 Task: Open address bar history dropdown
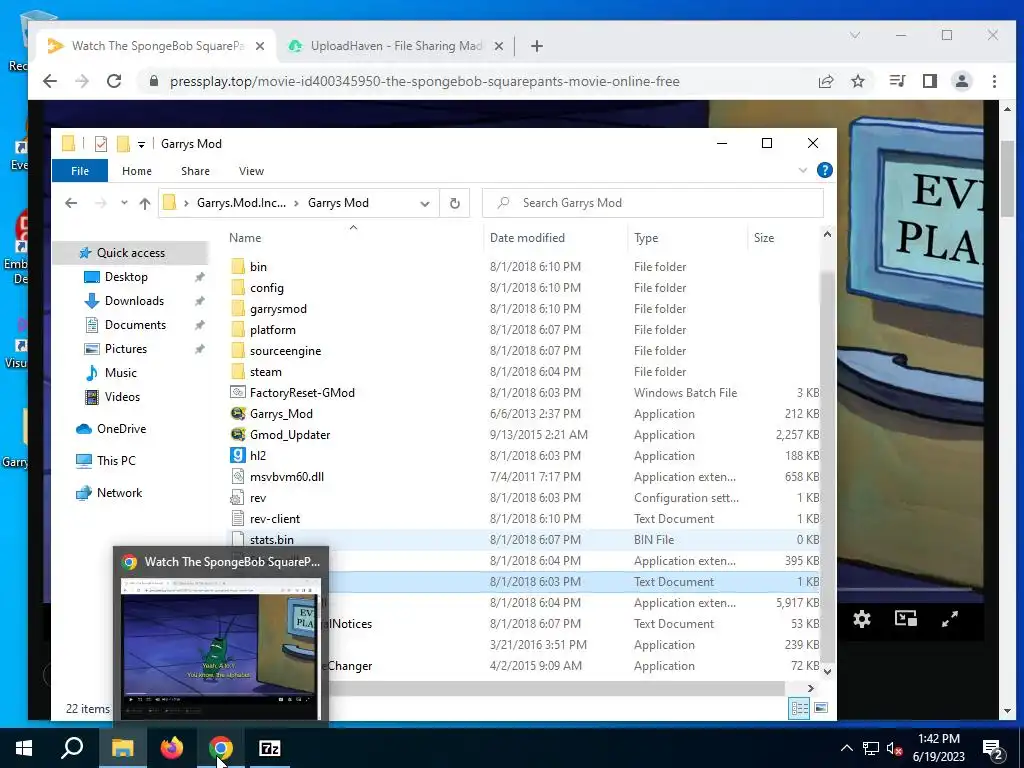click(424, 203)
